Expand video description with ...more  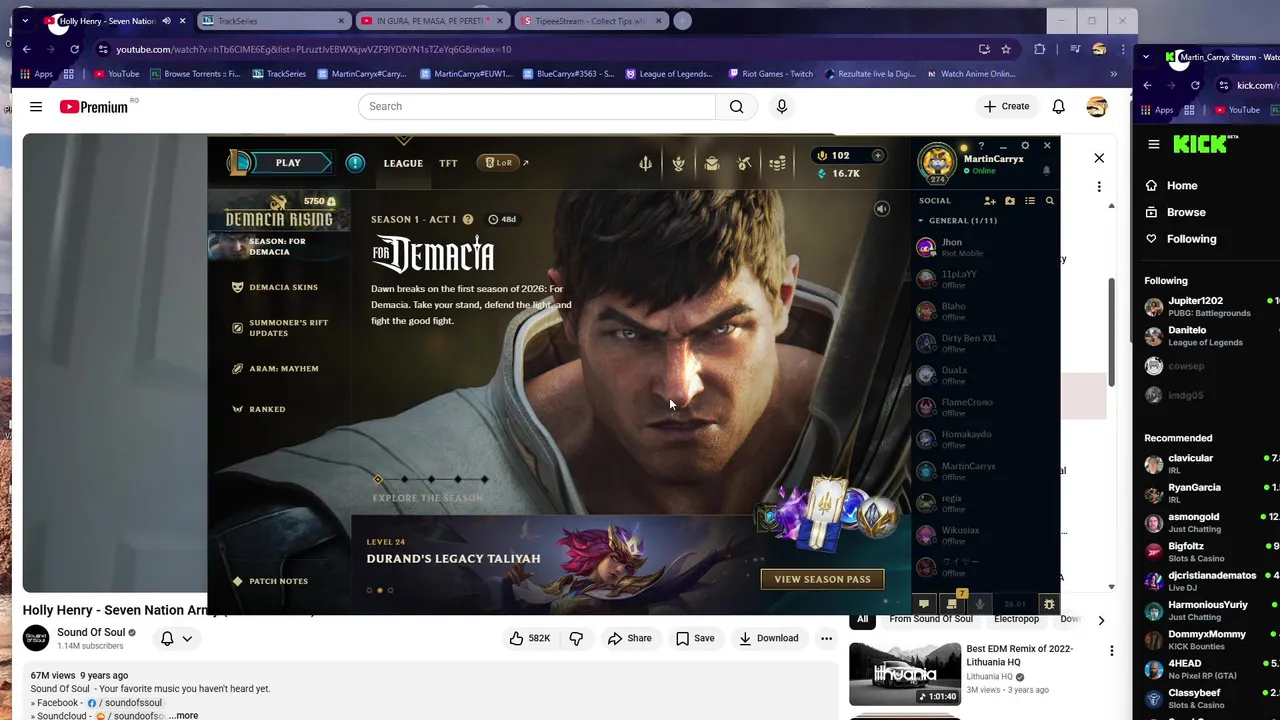(183, 715)
